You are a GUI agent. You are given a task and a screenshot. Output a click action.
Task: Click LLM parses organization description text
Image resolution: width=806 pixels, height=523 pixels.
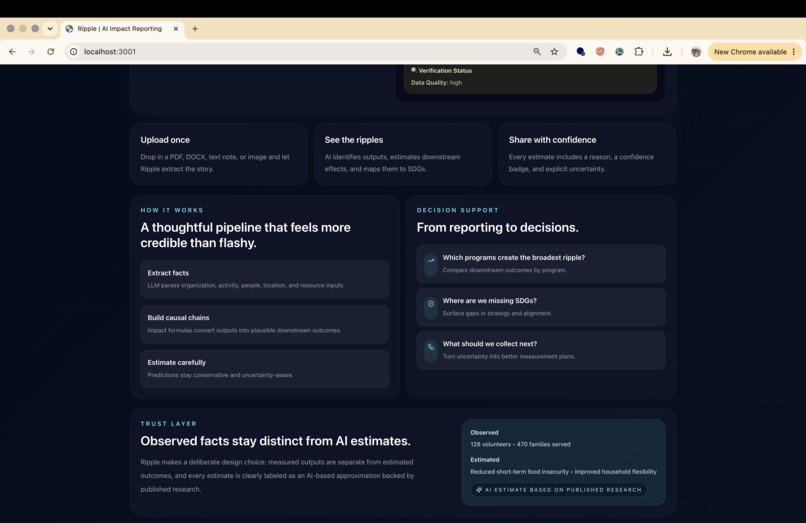click(246, 285)
